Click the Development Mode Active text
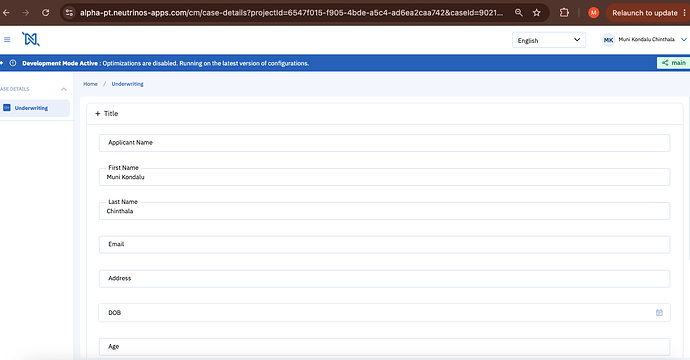The width and height of the screenshot is (690, 360). click(60, 63)
